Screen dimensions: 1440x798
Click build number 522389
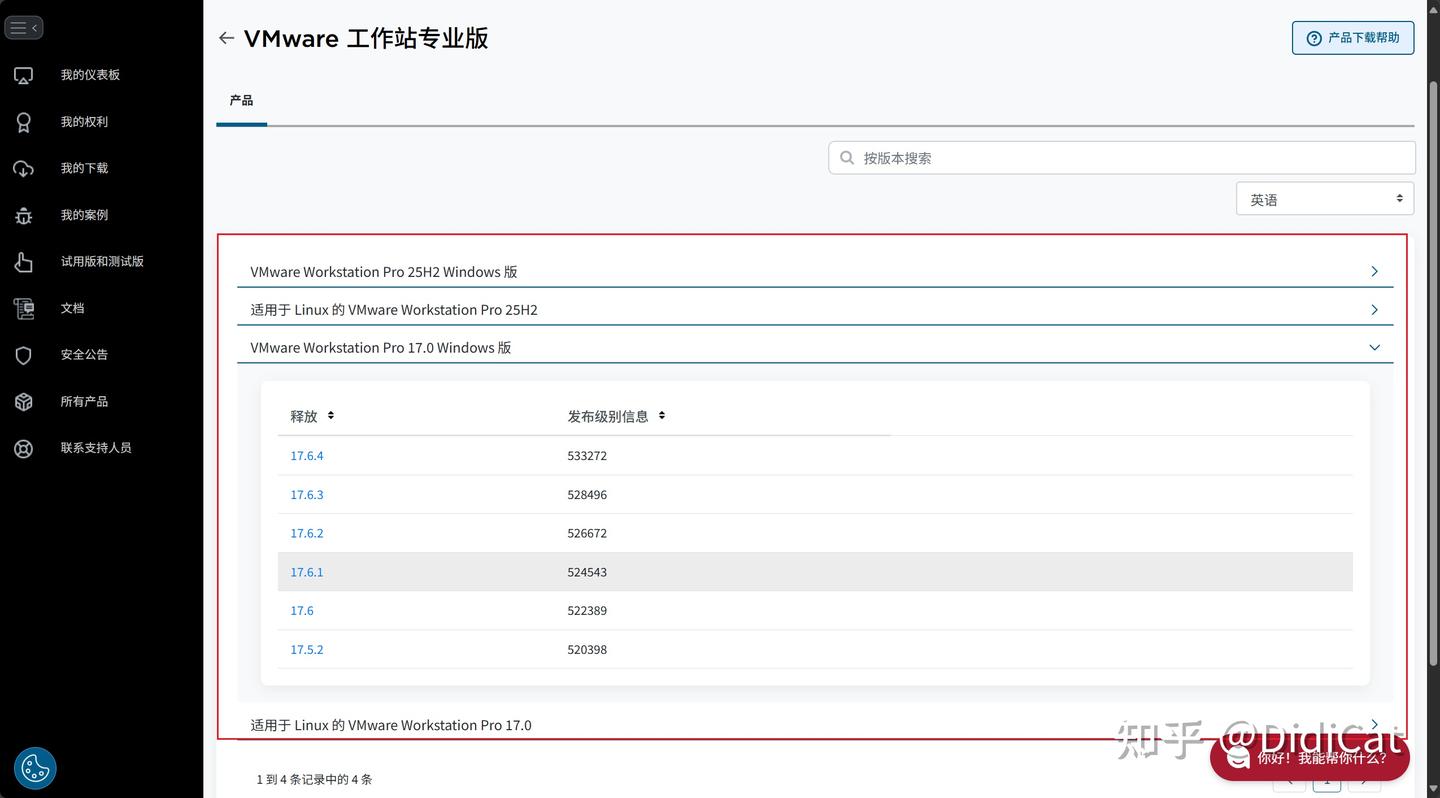pyautogui.click(x=587, y=610)
